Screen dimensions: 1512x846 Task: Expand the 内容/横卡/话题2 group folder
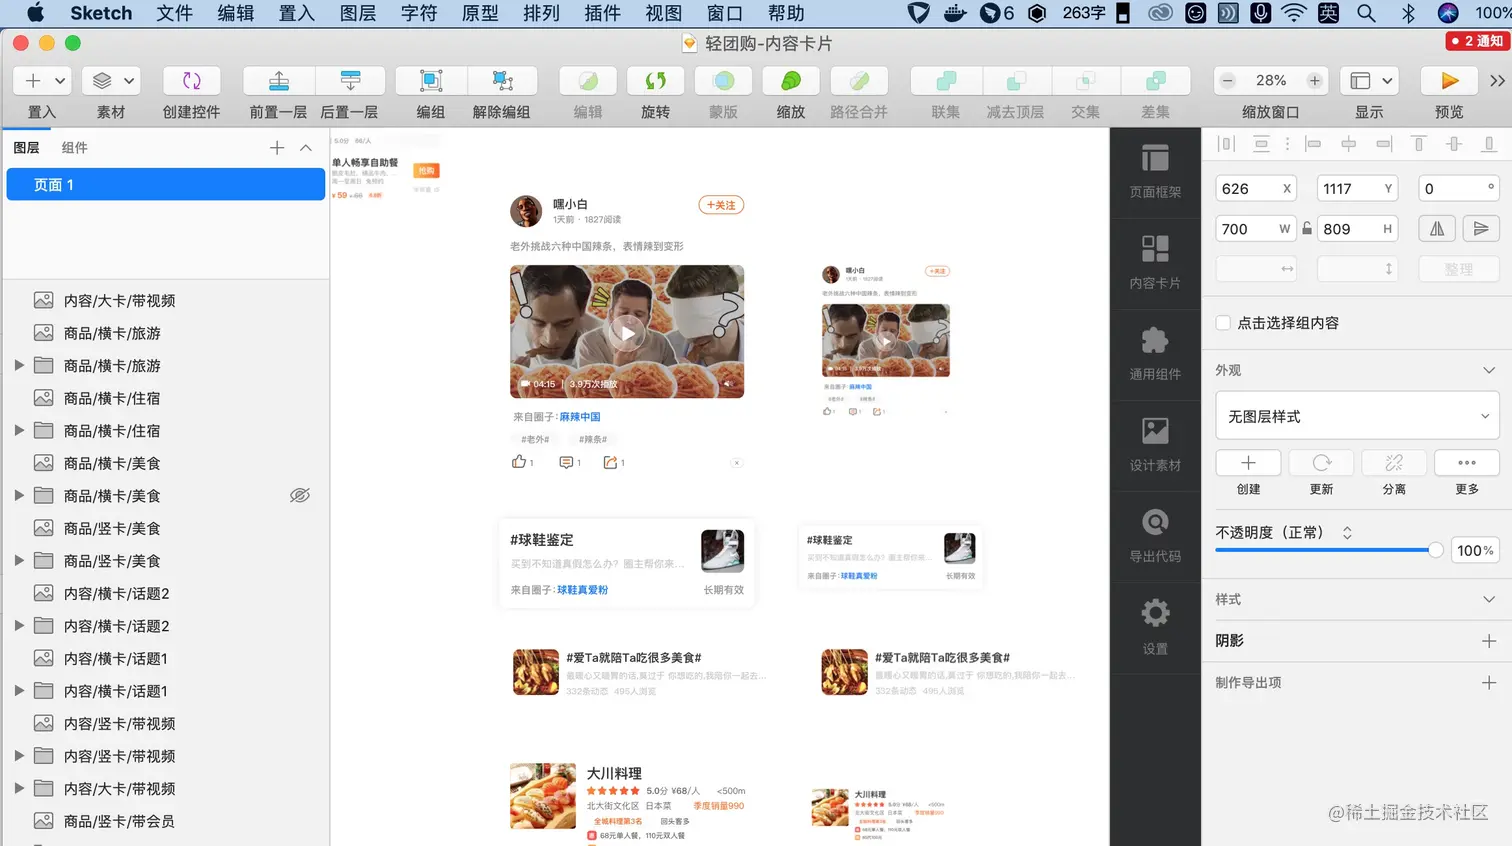point(19,625)
